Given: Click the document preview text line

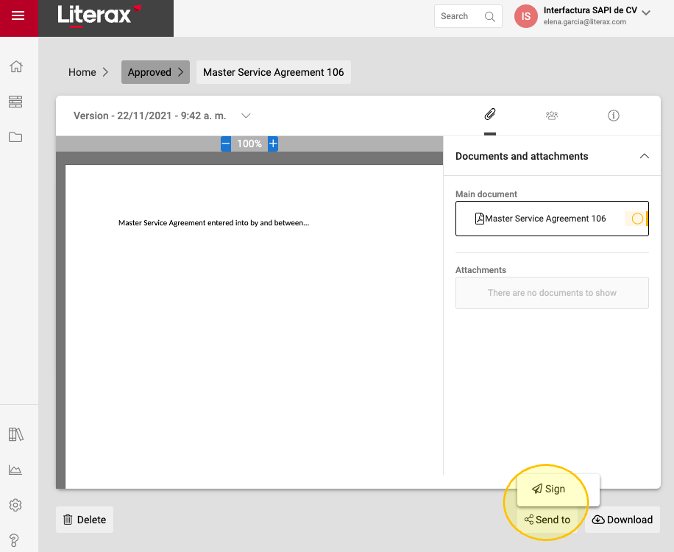Looking at the screenshot, I should [214, 223].
